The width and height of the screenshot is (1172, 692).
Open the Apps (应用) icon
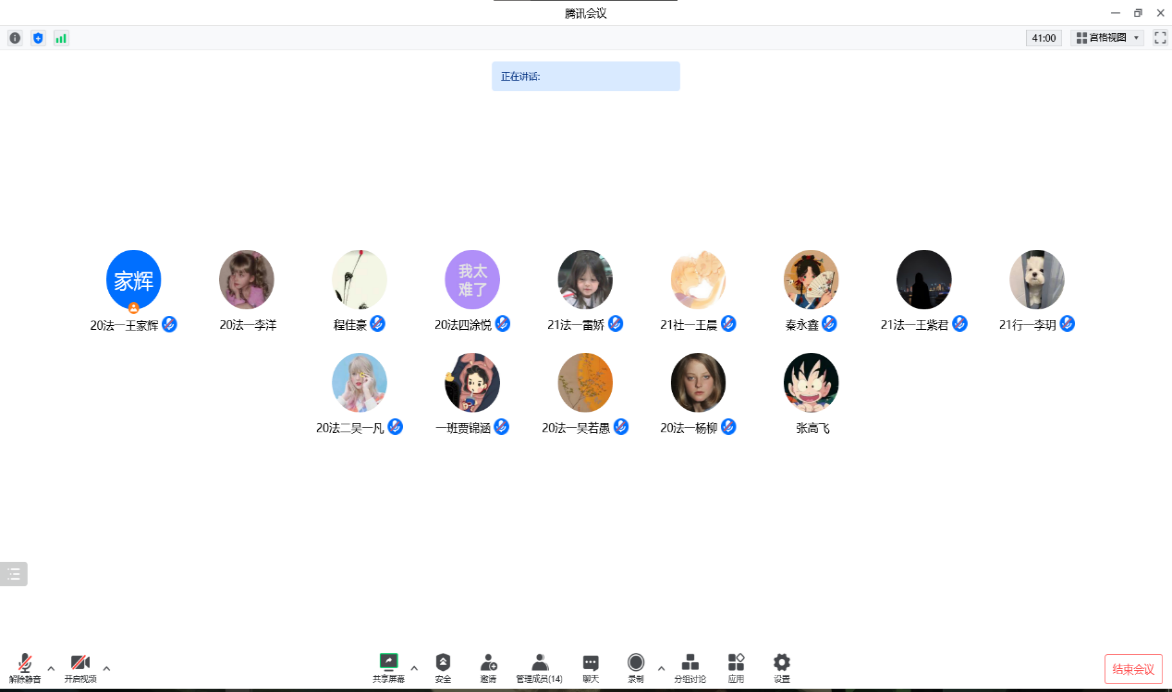point(736,663)
